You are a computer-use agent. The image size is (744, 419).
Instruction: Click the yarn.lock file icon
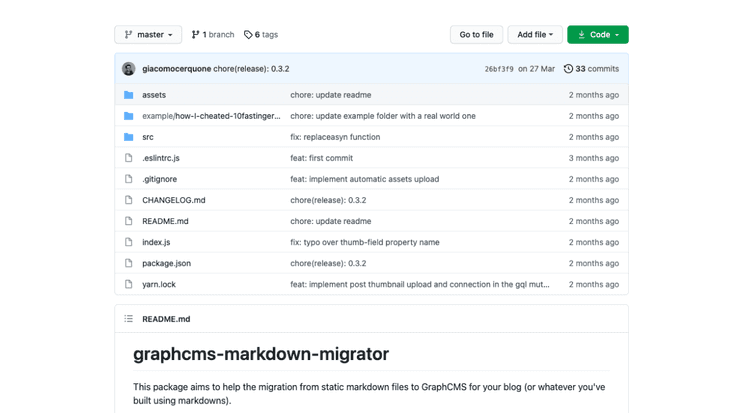tap(129, 284)
